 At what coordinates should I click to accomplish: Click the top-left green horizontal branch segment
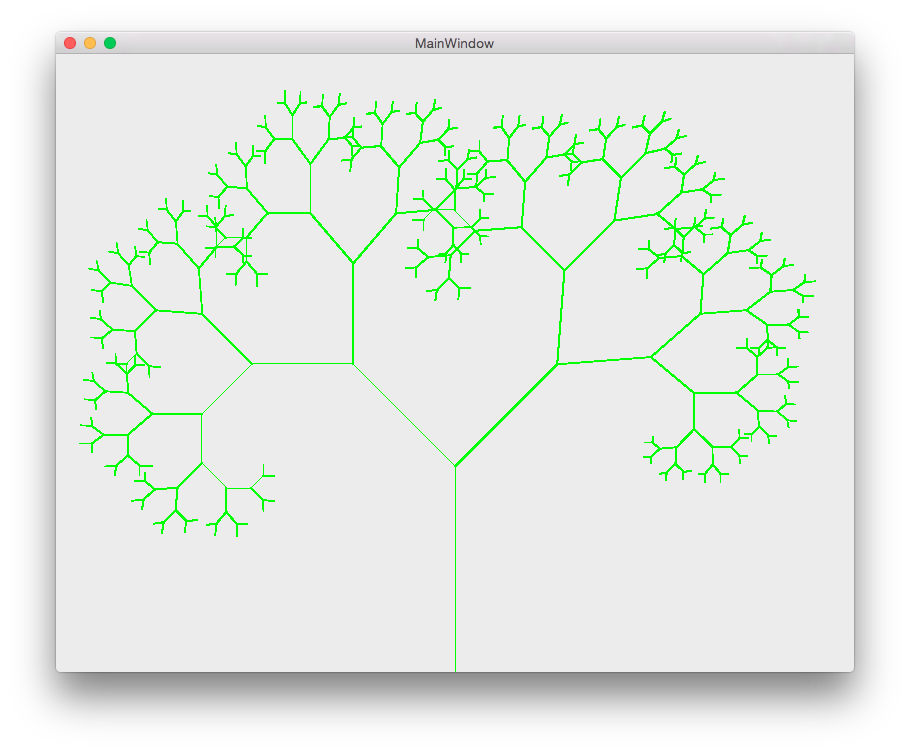pyautogui.click(x=289, y=212)
